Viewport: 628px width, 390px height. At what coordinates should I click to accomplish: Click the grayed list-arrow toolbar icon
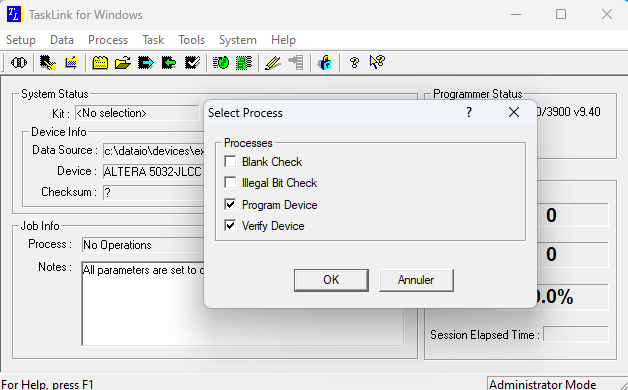tap(296, 63)
